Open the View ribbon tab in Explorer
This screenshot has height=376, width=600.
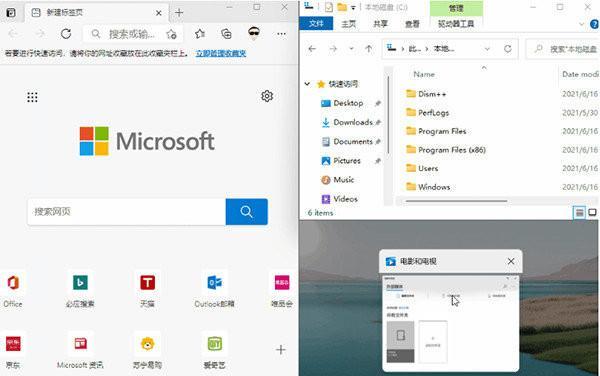(x=412, y=24)
